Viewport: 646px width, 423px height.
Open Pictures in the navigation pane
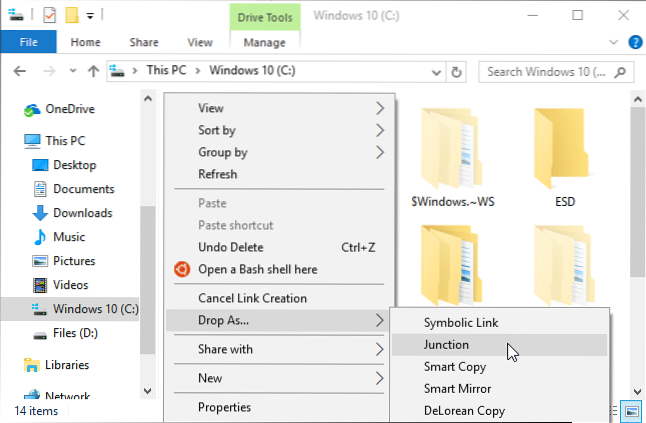64,261
